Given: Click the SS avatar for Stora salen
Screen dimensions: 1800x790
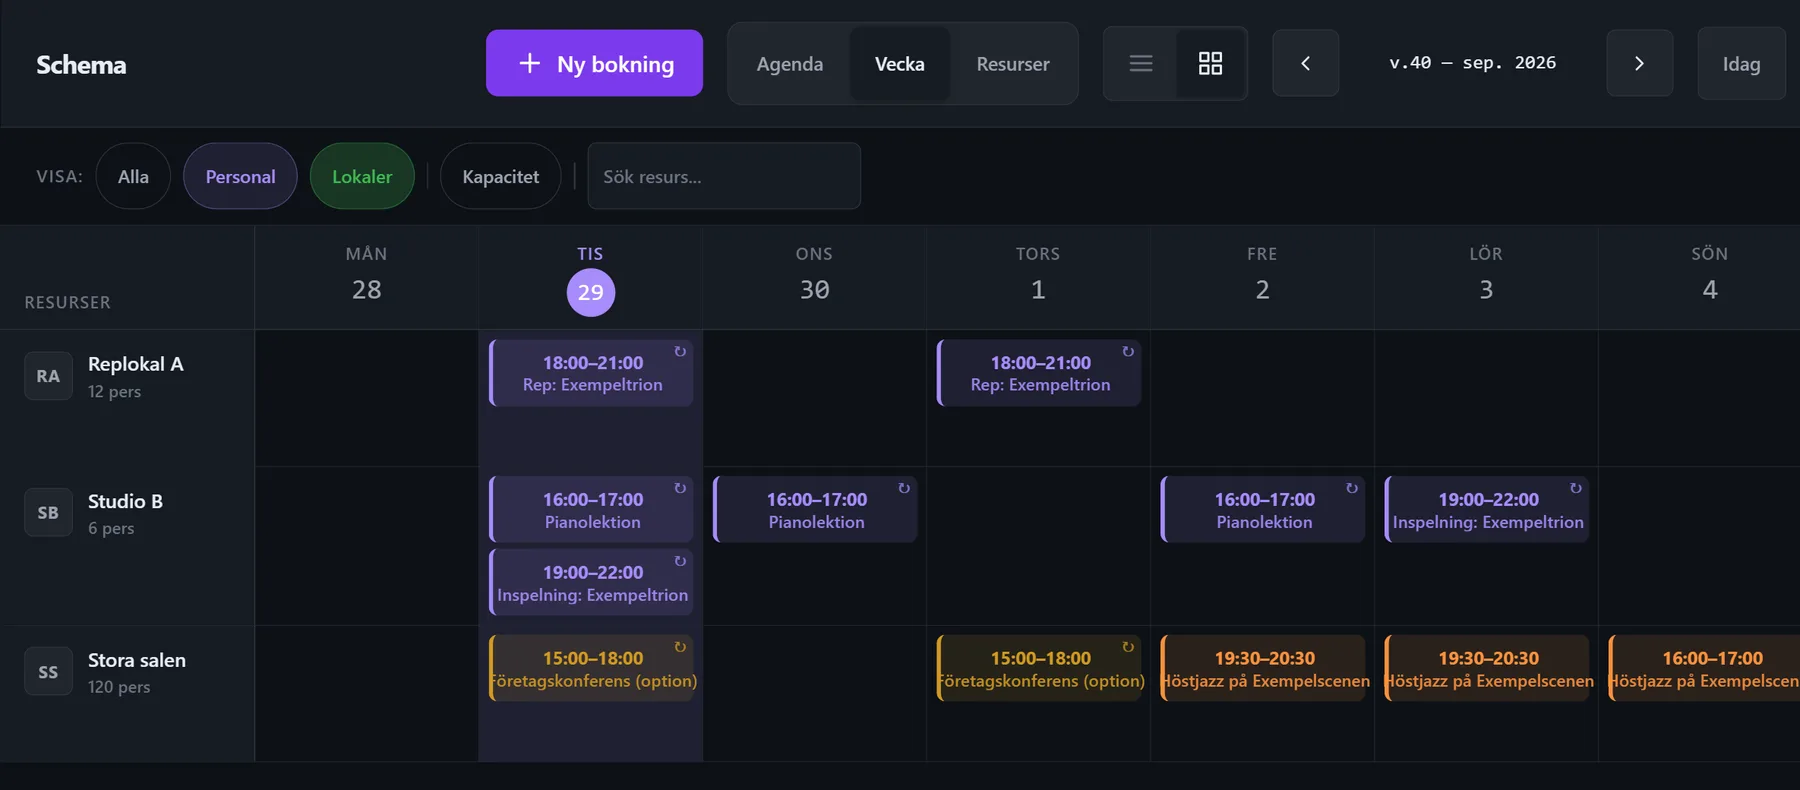Looking at the screenshot, I should pyautogui.click(x=48, y=672).
